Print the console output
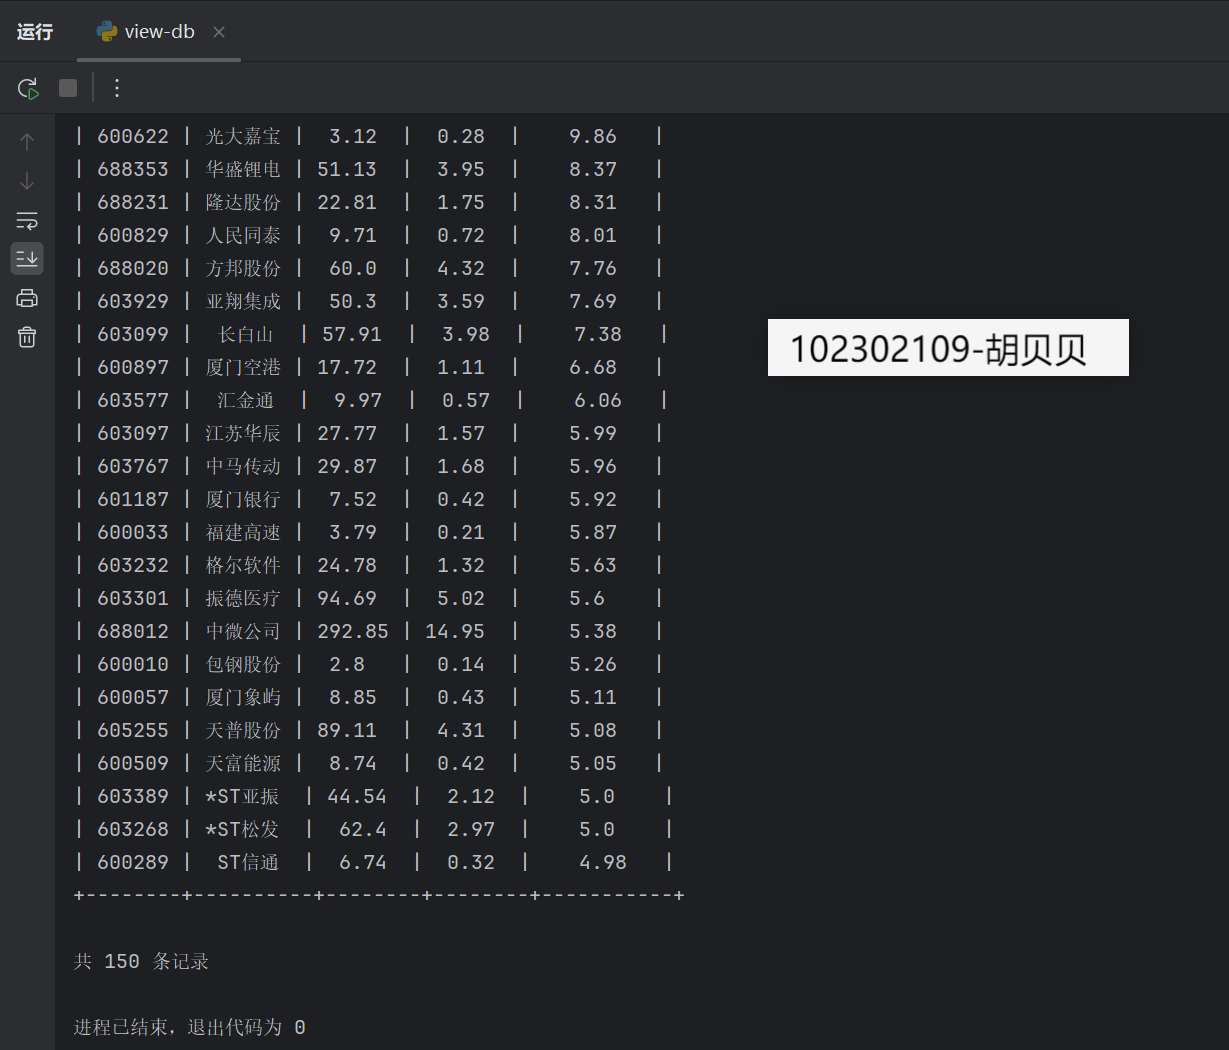This screenshot has width=1229, height=1050. (x=27, y=298)
